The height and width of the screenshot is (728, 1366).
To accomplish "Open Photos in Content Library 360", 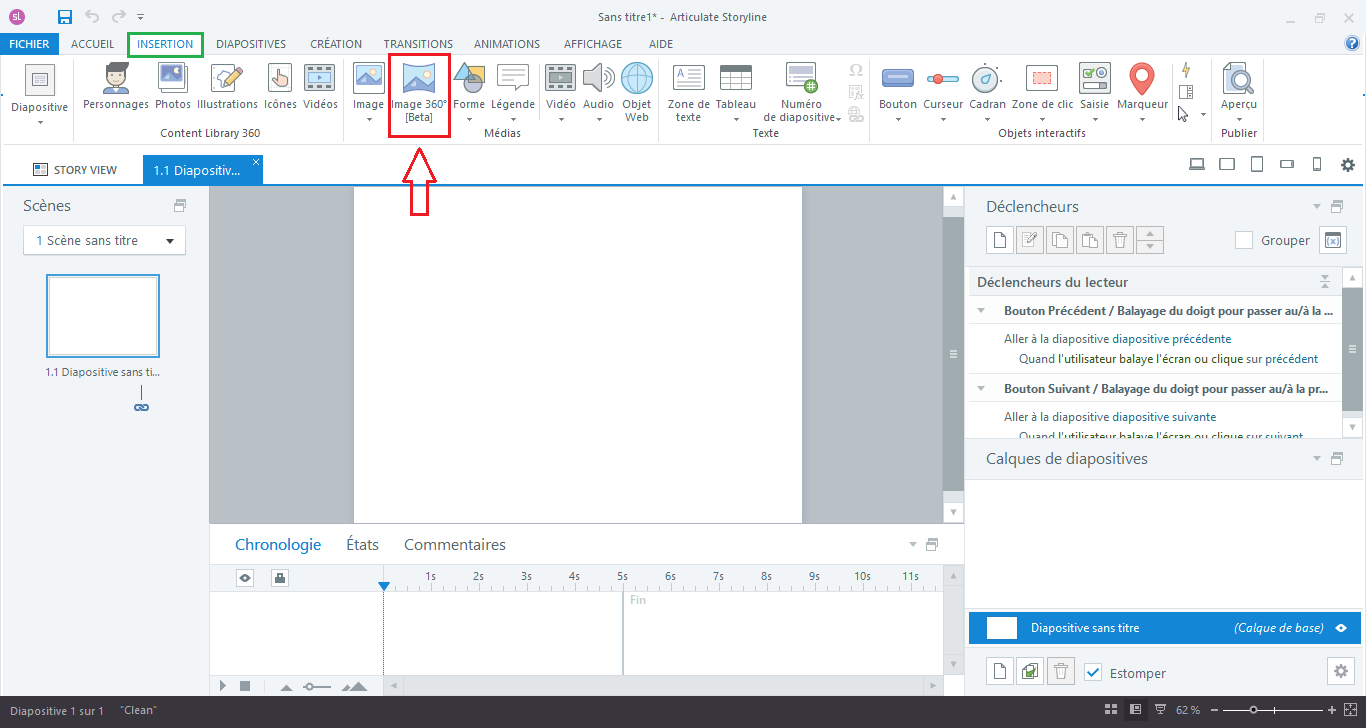I will tap(173, 86).
